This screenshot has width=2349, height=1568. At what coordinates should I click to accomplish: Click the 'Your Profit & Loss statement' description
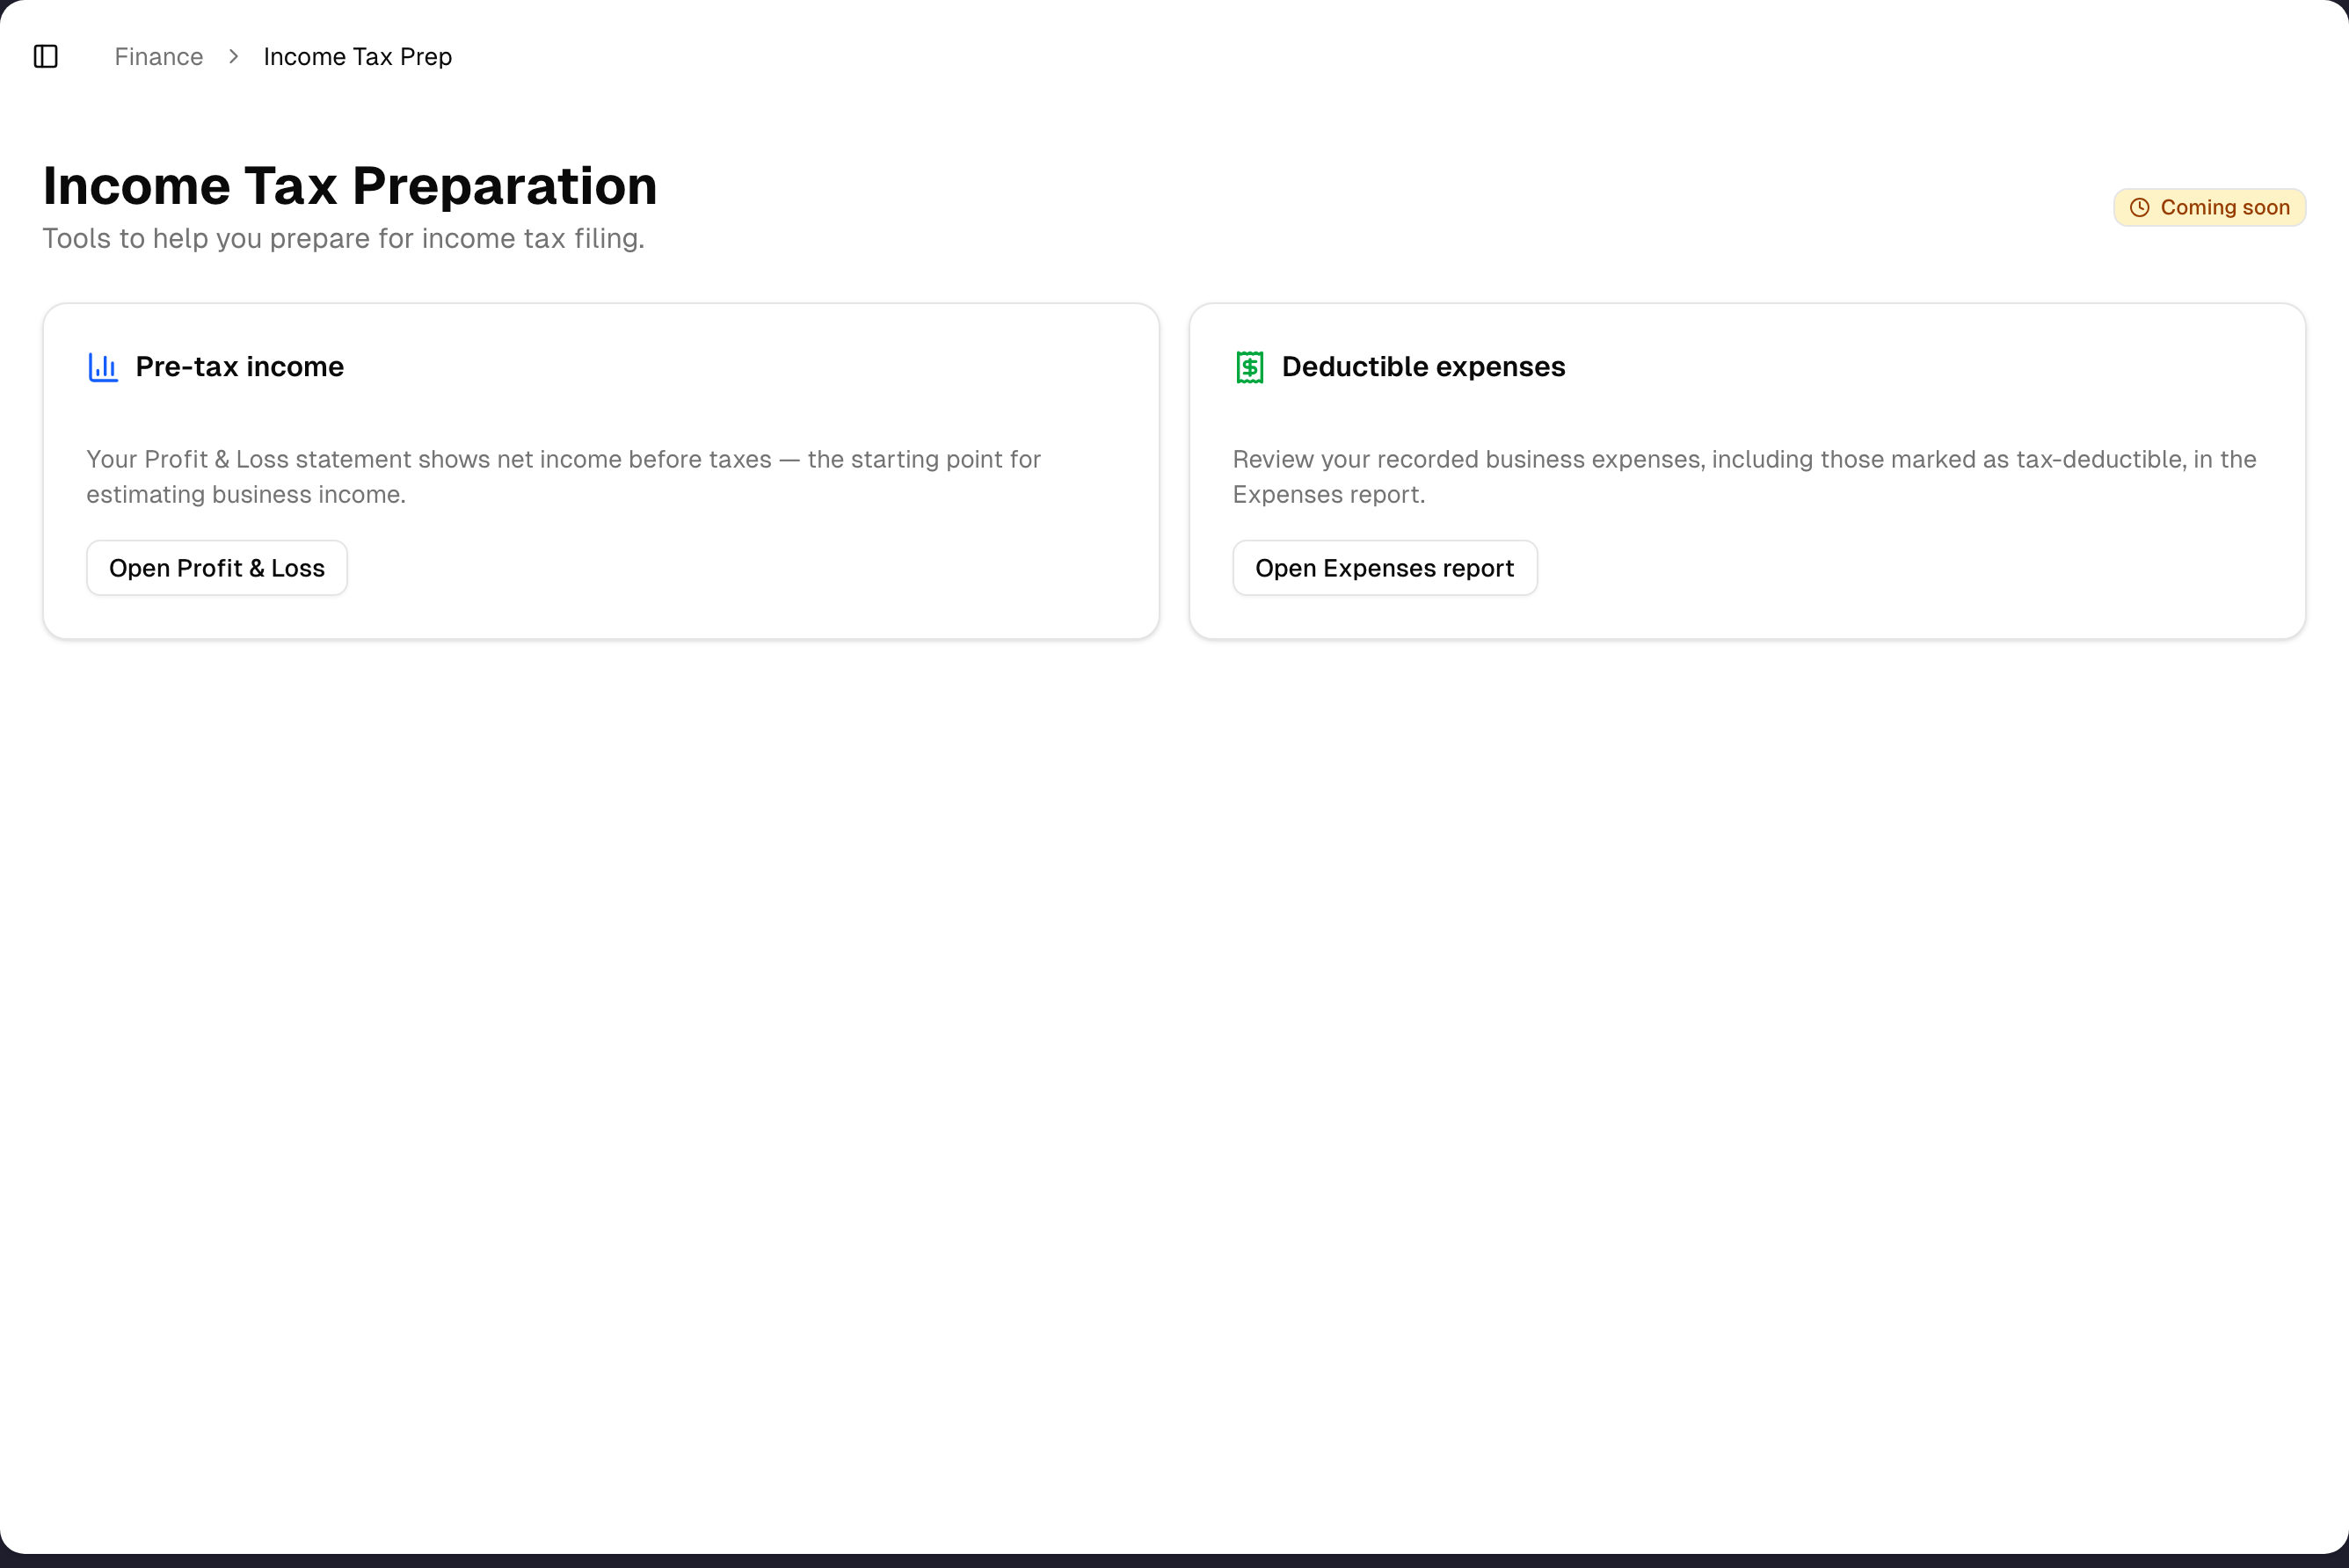[564, 477]
